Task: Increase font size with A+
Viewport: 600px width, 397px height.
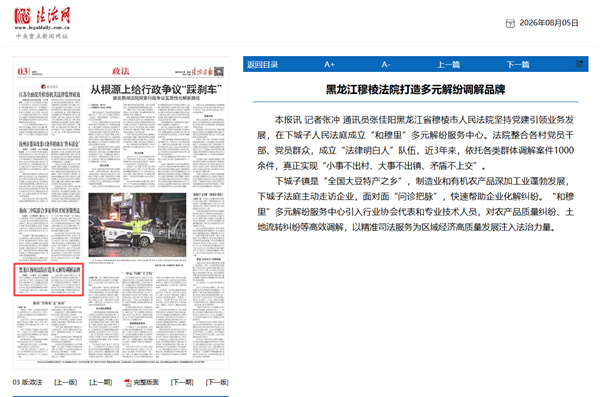Action: [329, 64]
